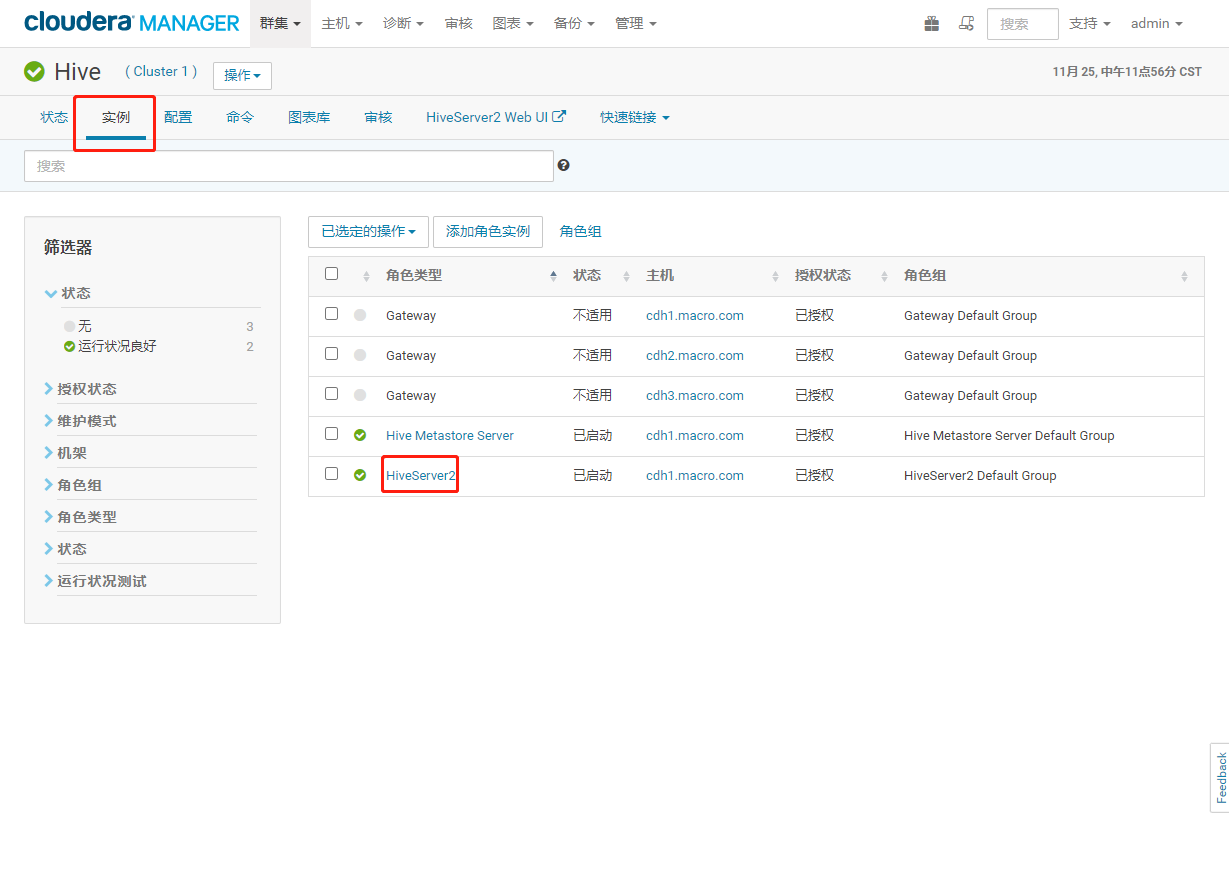Expand the 角色类型 filter

coord(81,517)
